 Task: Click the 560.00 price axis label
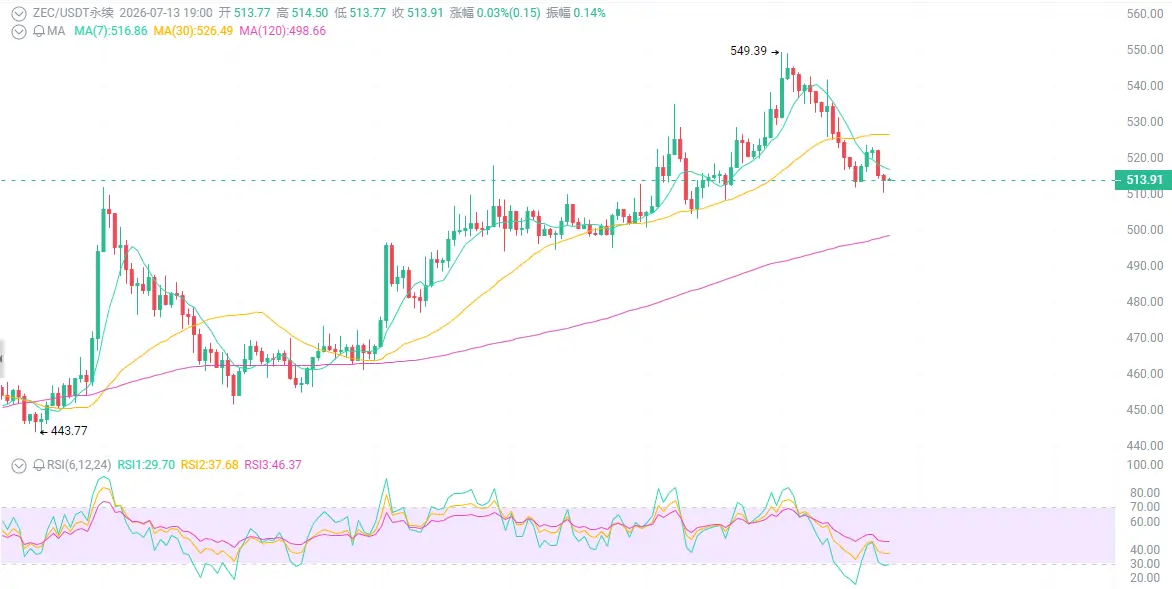coord(1145,13)
